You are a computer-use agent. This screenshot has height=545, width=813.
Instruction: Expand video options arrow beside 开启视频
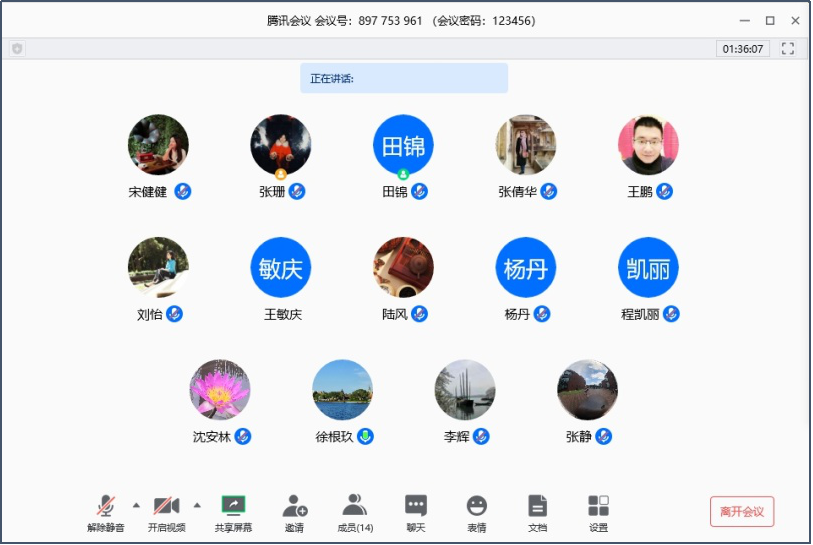coord(197,505)
